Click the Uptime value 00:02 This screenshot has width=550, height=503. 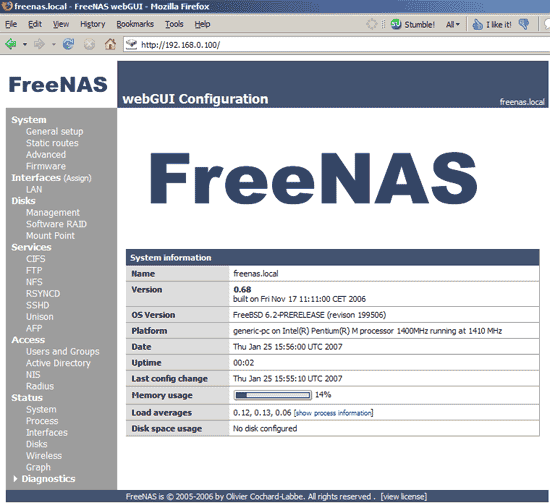click(x=243, y=363)
